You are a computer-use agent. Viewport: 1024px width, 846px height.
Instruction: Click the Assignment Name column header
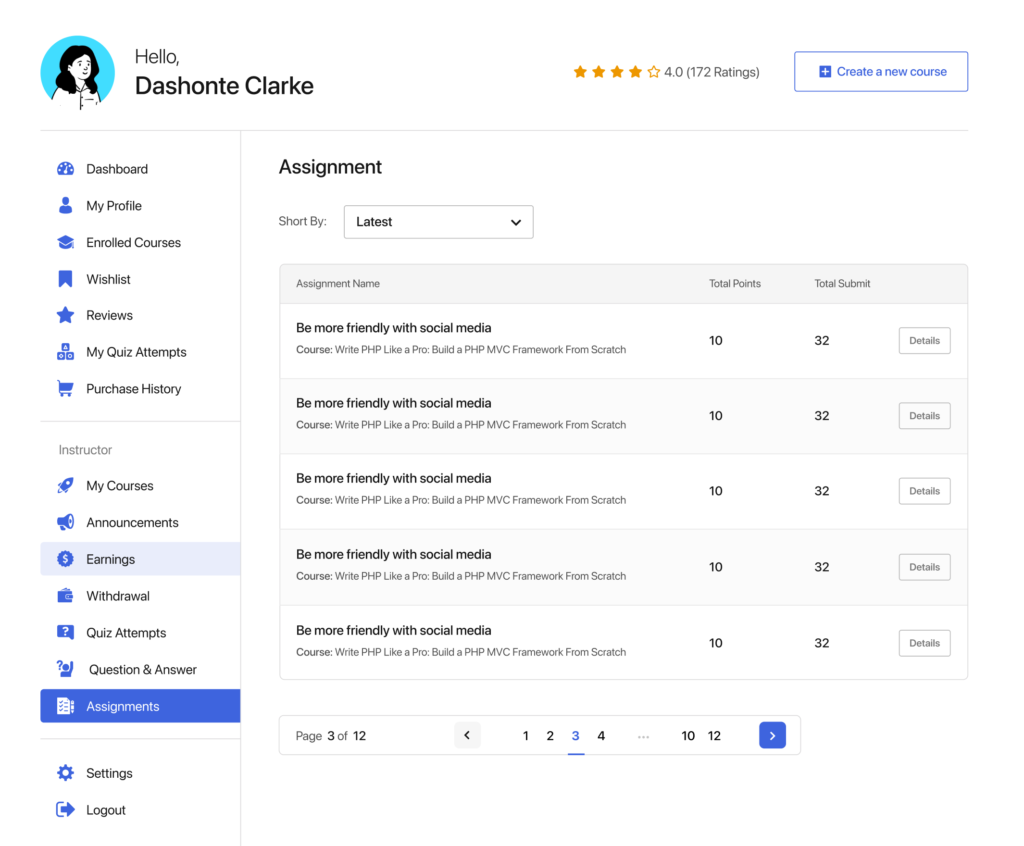(338, 284)
